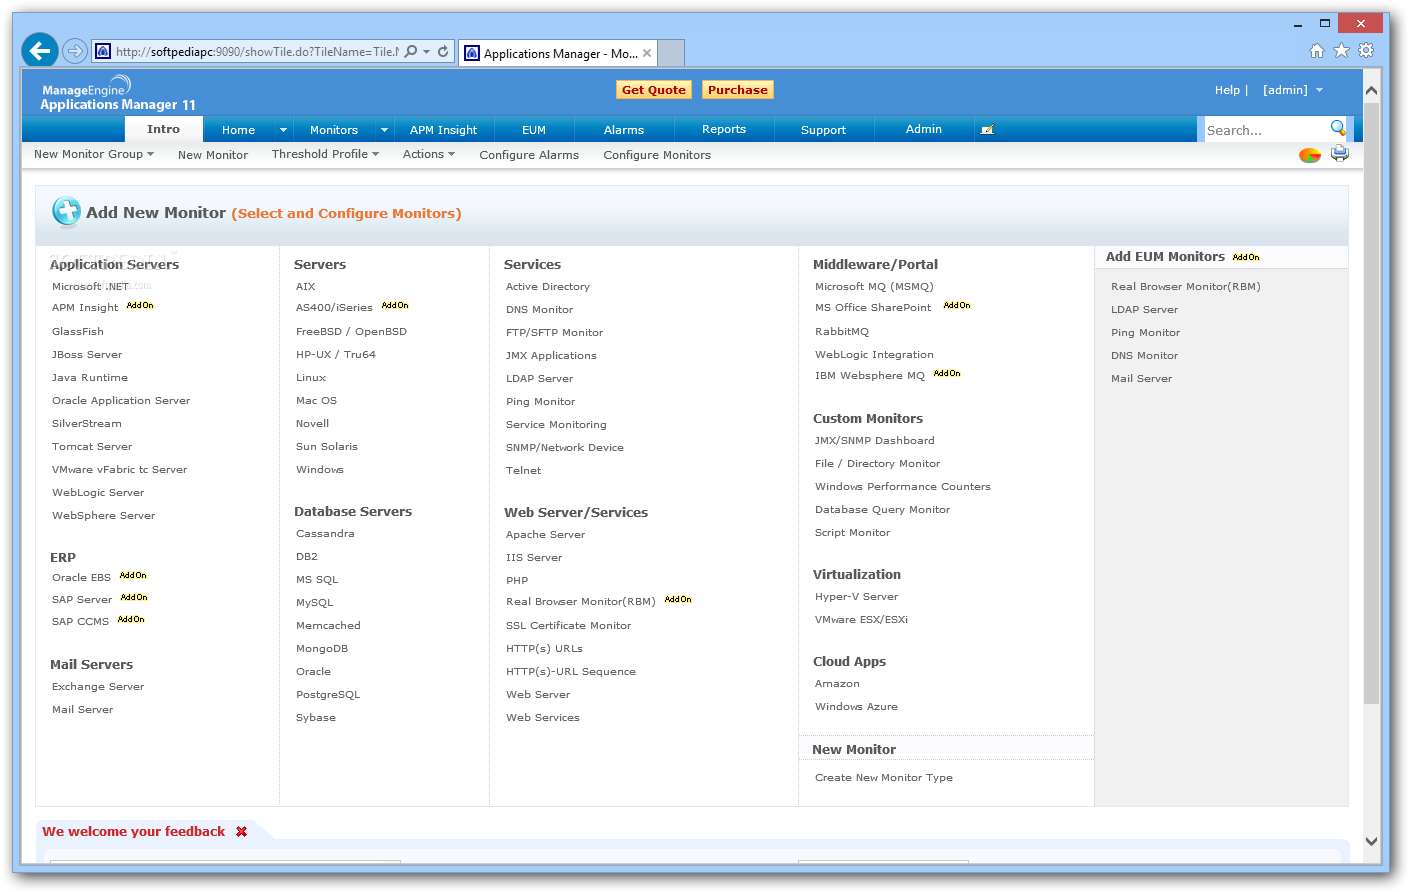1410x893 pixels.
Task: Close the Applications Manager browser tab
Action: coord(647,53)
